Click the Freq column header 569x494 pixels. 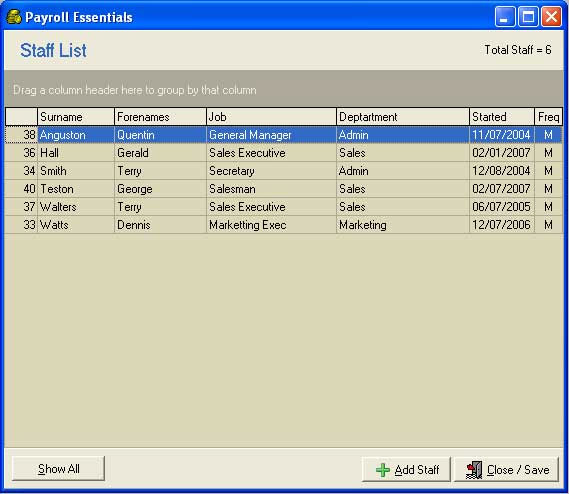(548, 117)
